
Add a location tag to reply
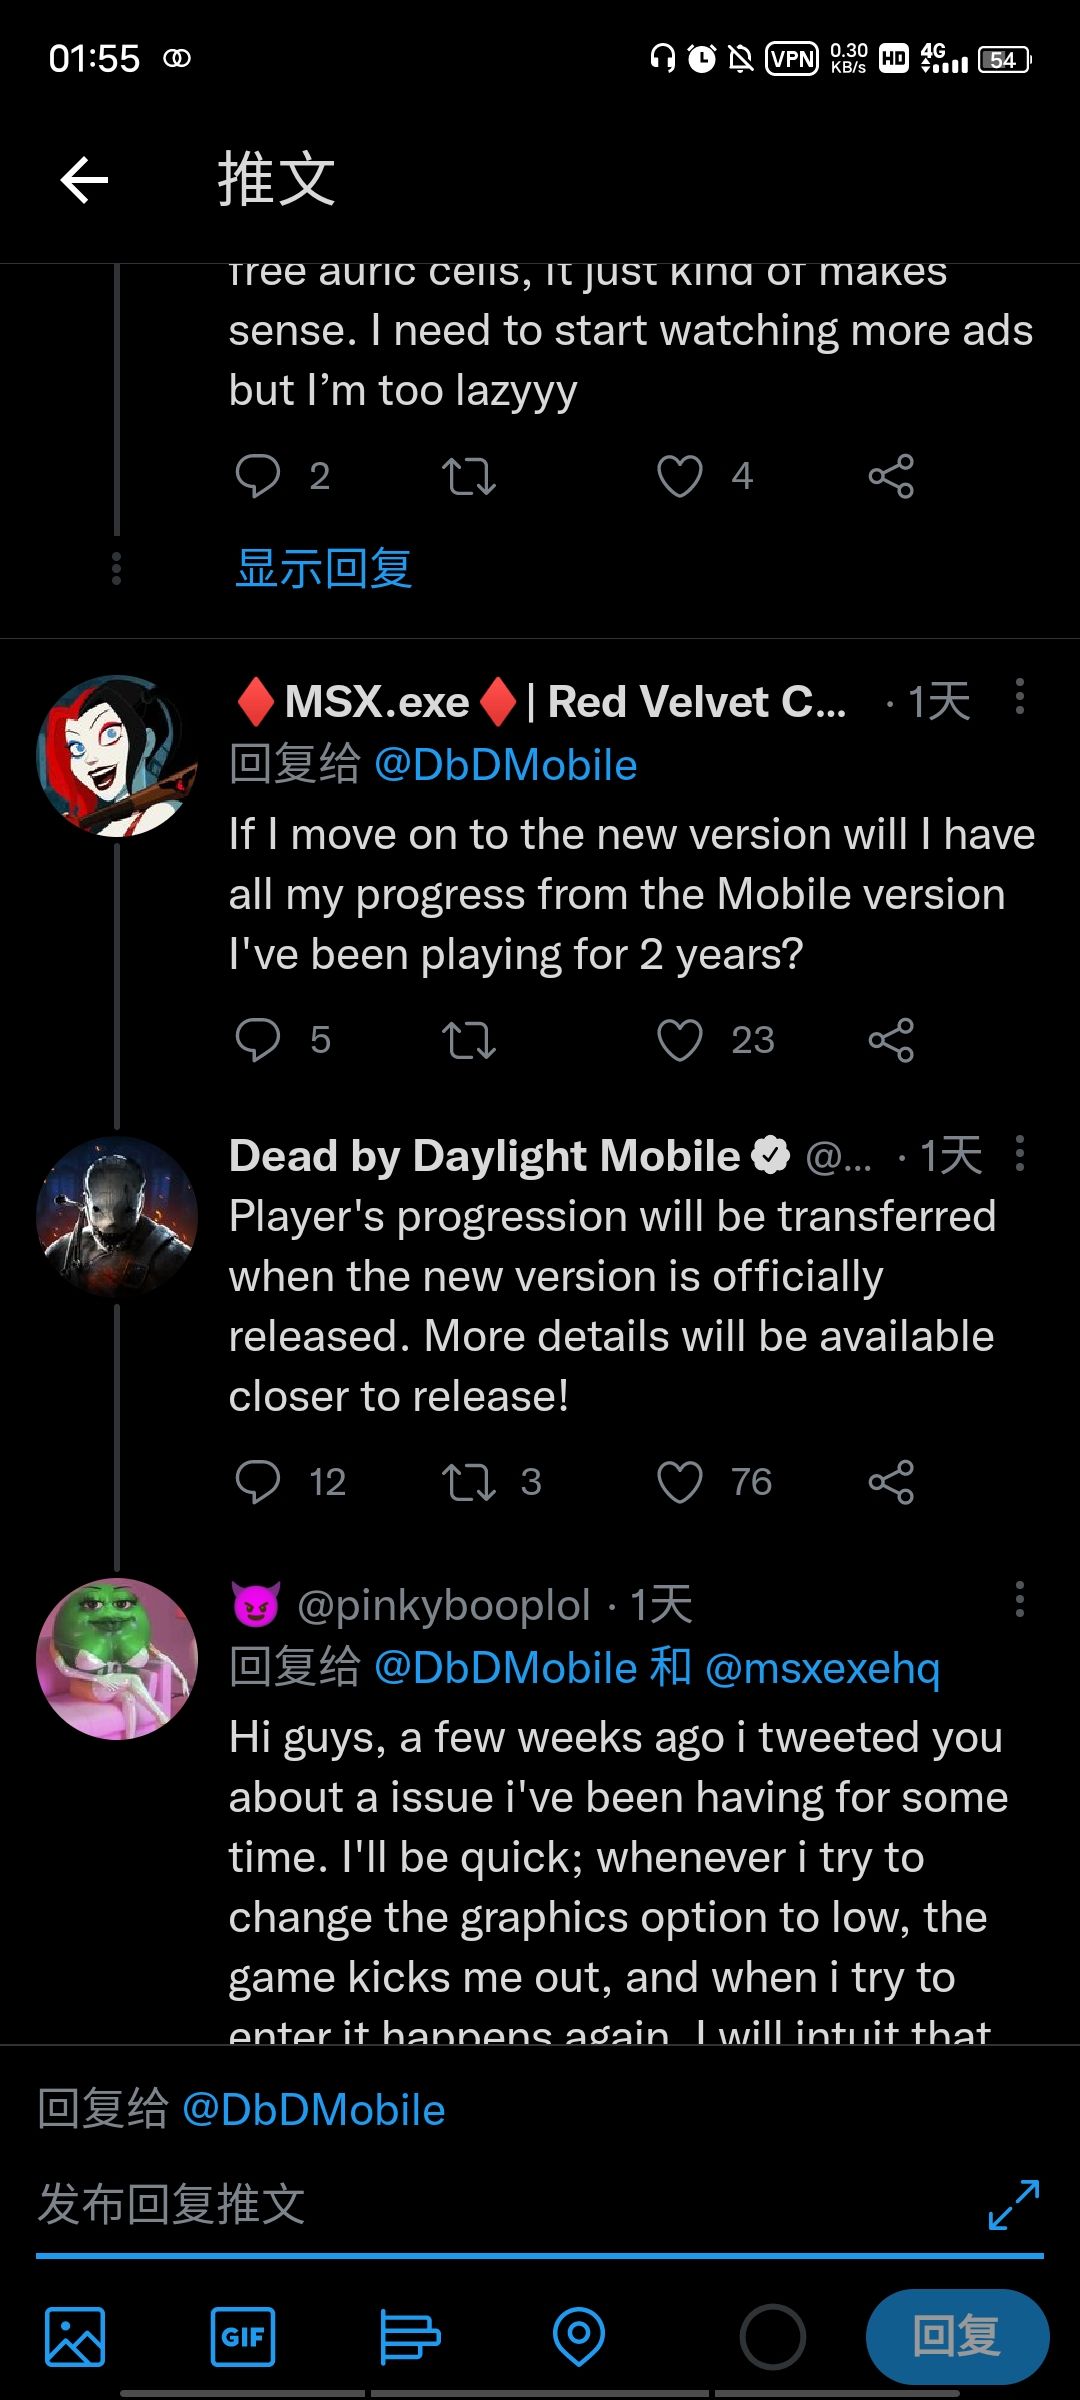click(579, 2336)
